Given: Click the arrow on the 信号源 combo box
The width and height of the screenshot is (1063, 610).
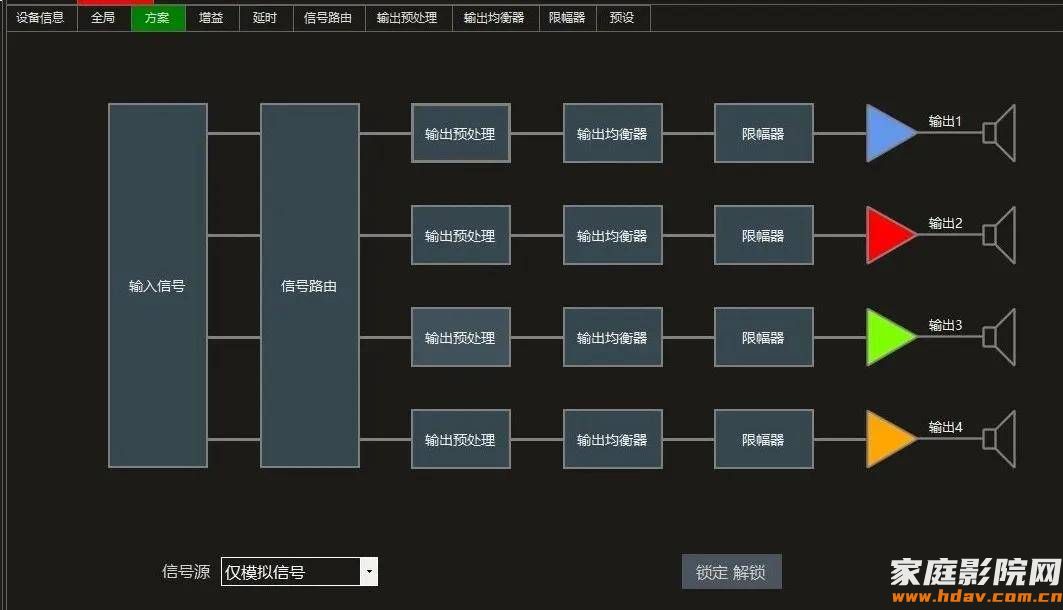Looking at the screenshot, I should tap(369, 571).
